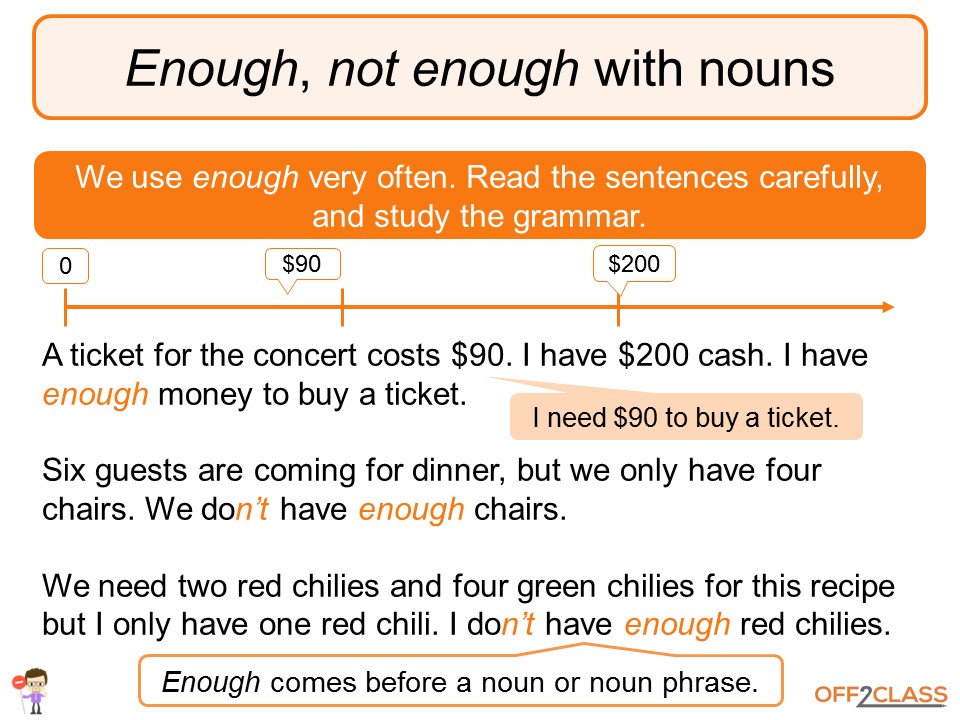
Task: Click the starting tick under the 0 label
Action: [66, 308]
